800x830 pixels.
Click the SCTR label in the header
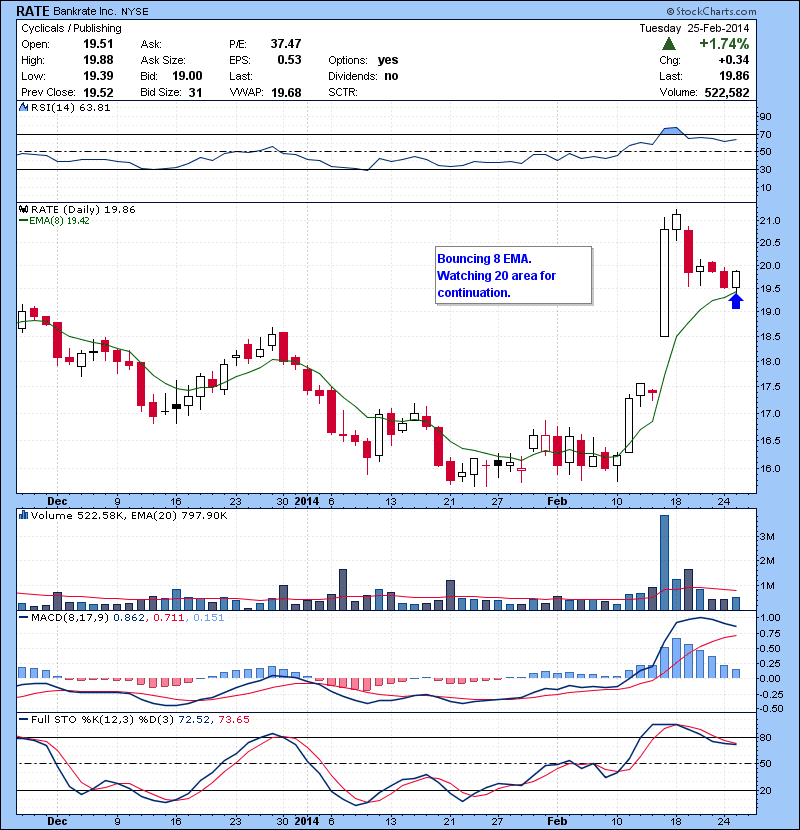pos(343,93)
